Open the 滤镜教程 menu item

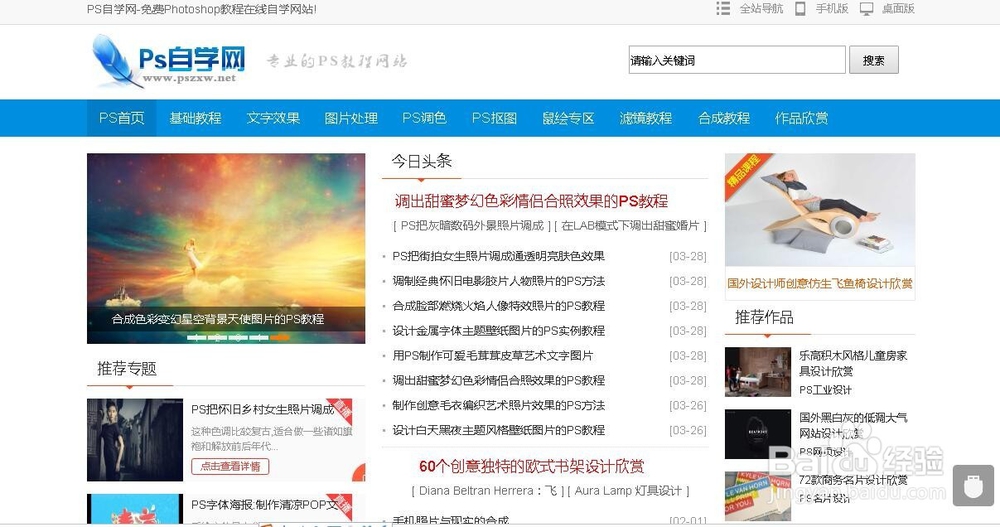click(645, 118)
